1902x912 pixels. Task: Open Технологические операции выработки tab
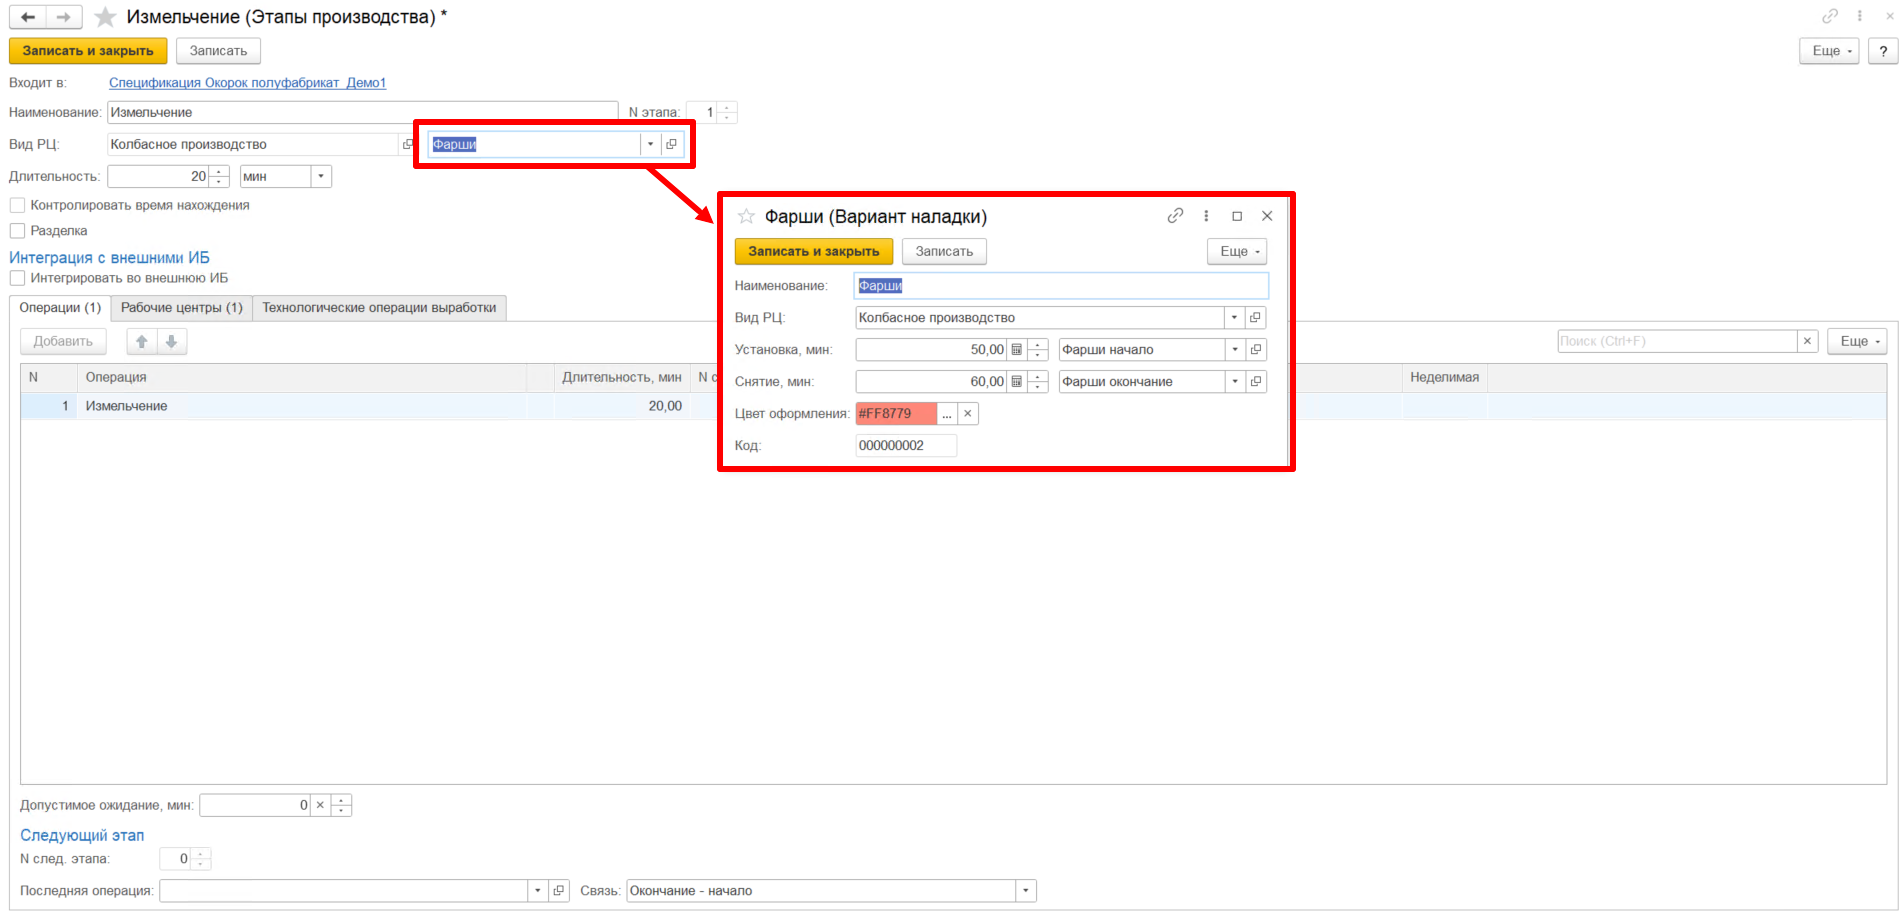[379, 308]
